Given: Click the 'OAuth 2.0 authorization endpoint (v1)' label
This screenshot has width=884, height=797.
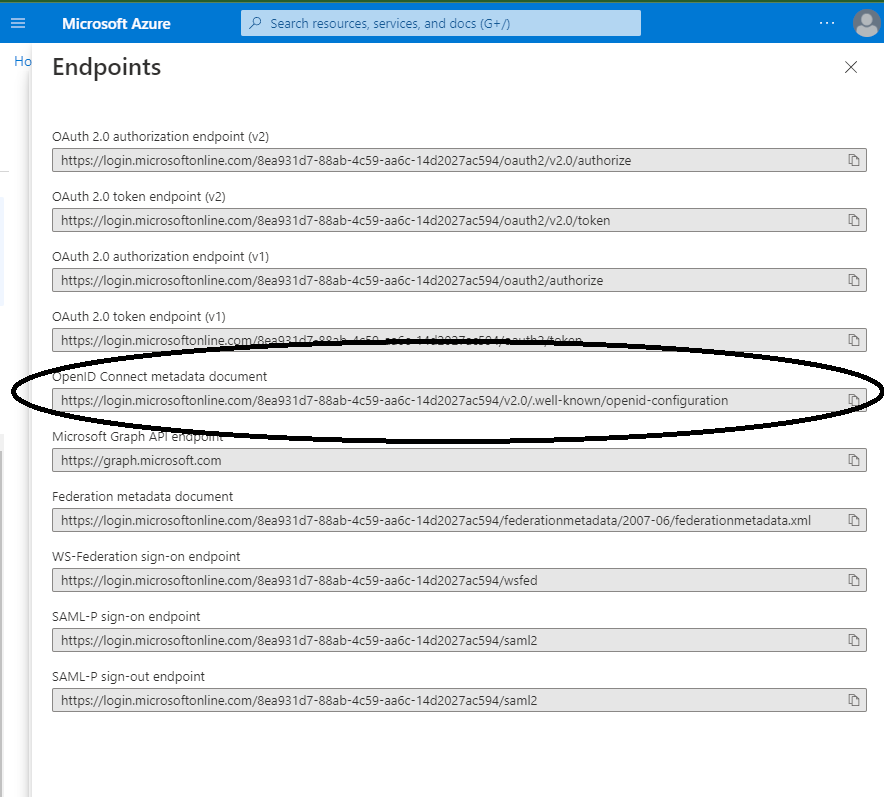Looking at the screenshot, I should pos(161,256).
